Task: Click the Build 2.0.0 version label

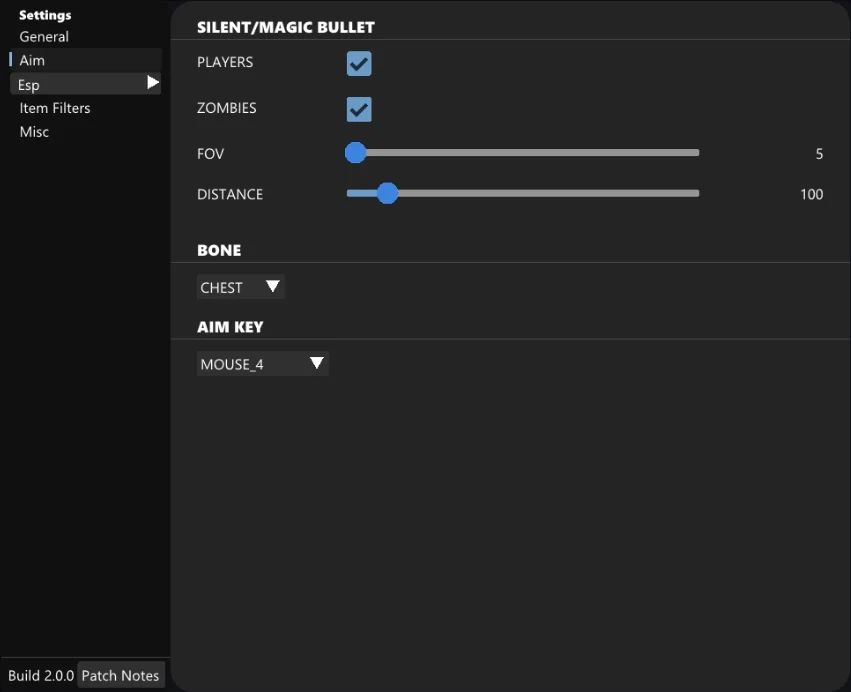Action: (x=41, y=676)
